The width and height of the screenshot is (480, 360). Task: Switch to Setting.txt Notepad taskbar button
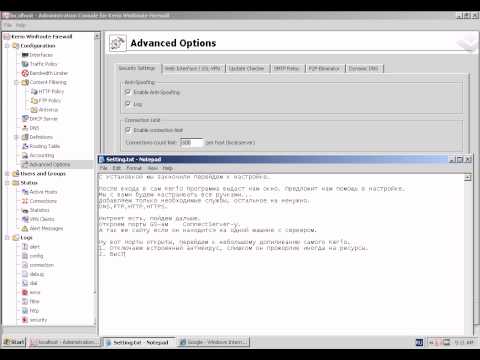pos(138,342)
